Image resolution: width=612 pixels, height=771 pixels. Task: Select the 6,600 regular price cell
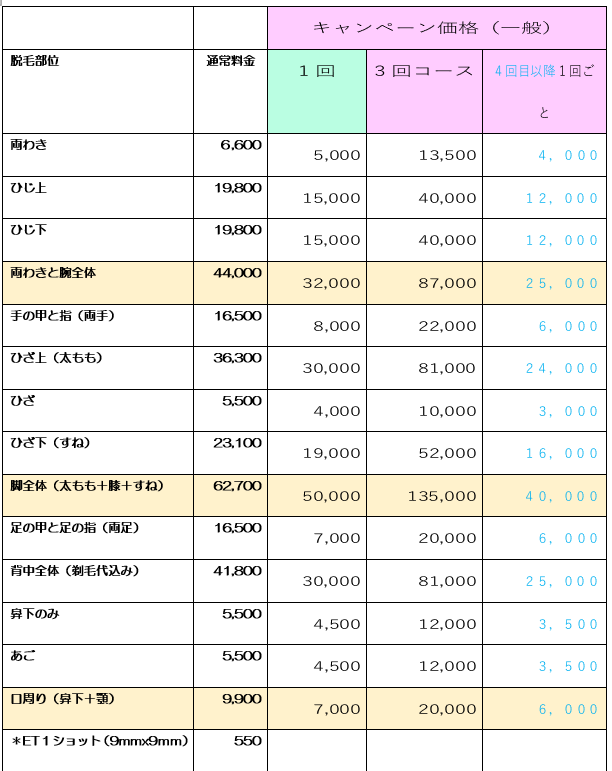[x=240, y=145]
